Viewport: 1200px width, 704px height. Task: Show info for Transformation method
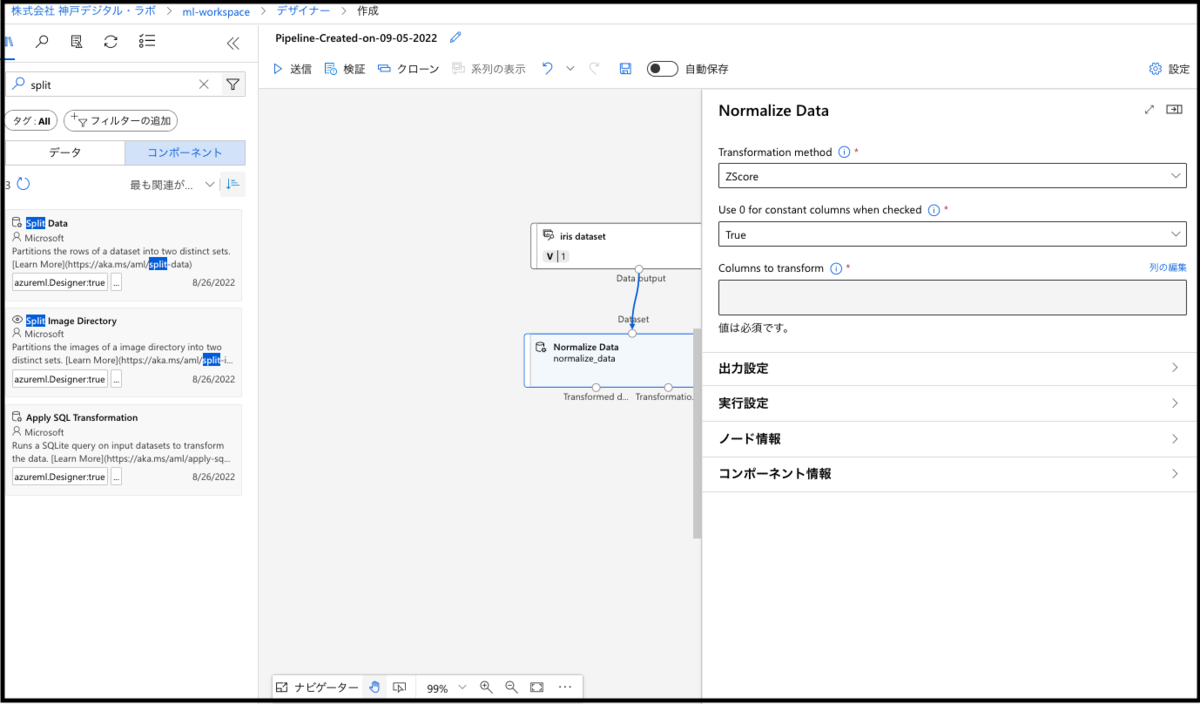pyautogui.click(x=843, y=152)
